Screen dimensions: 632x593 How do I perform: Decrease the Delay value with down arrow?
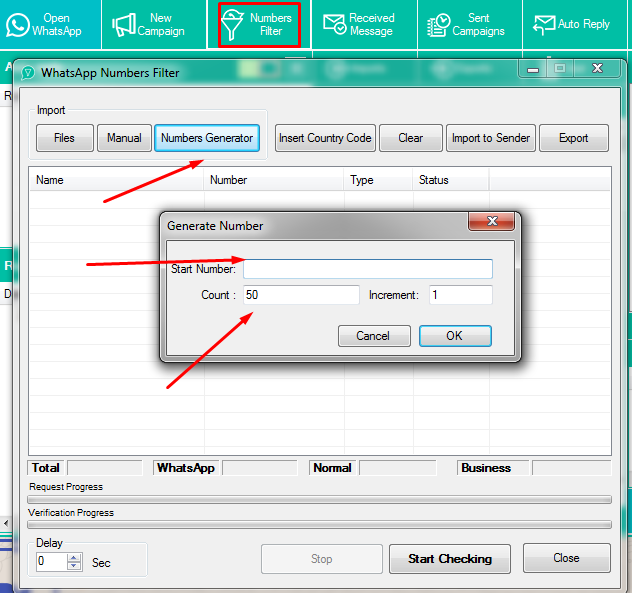point(73,567)
